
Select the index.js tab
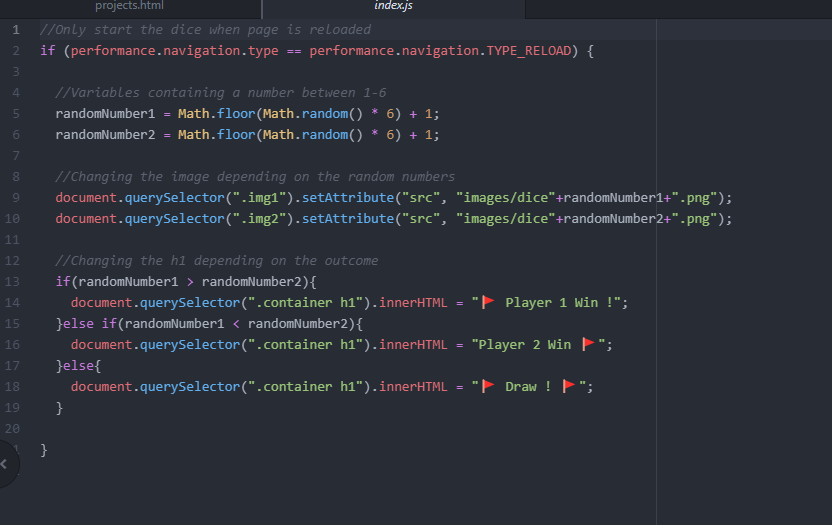393,6
